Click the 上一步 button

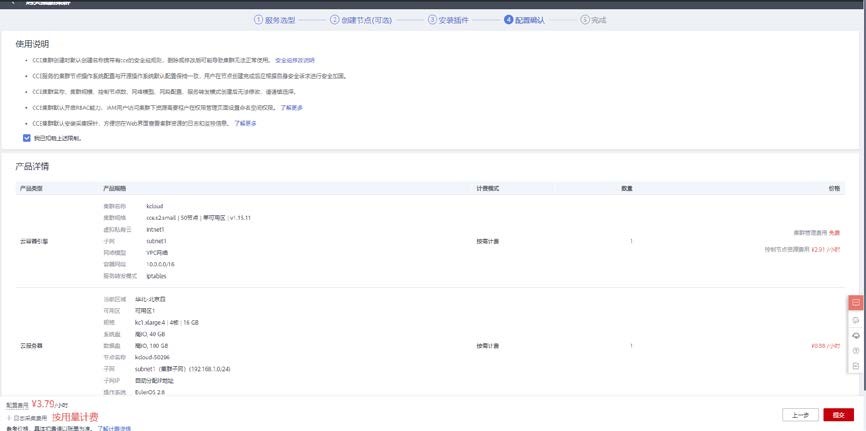point(800,415)
